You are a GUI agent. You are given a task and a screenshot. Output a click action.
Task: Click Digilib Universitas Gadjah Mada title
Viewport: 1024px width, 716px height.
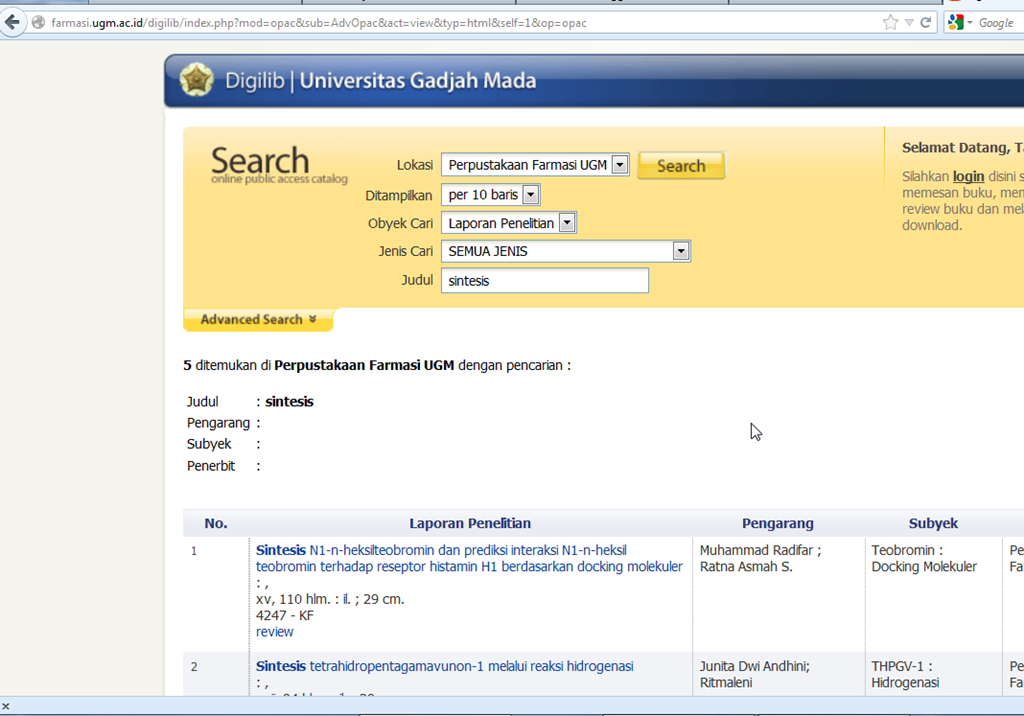coord(381,80)
